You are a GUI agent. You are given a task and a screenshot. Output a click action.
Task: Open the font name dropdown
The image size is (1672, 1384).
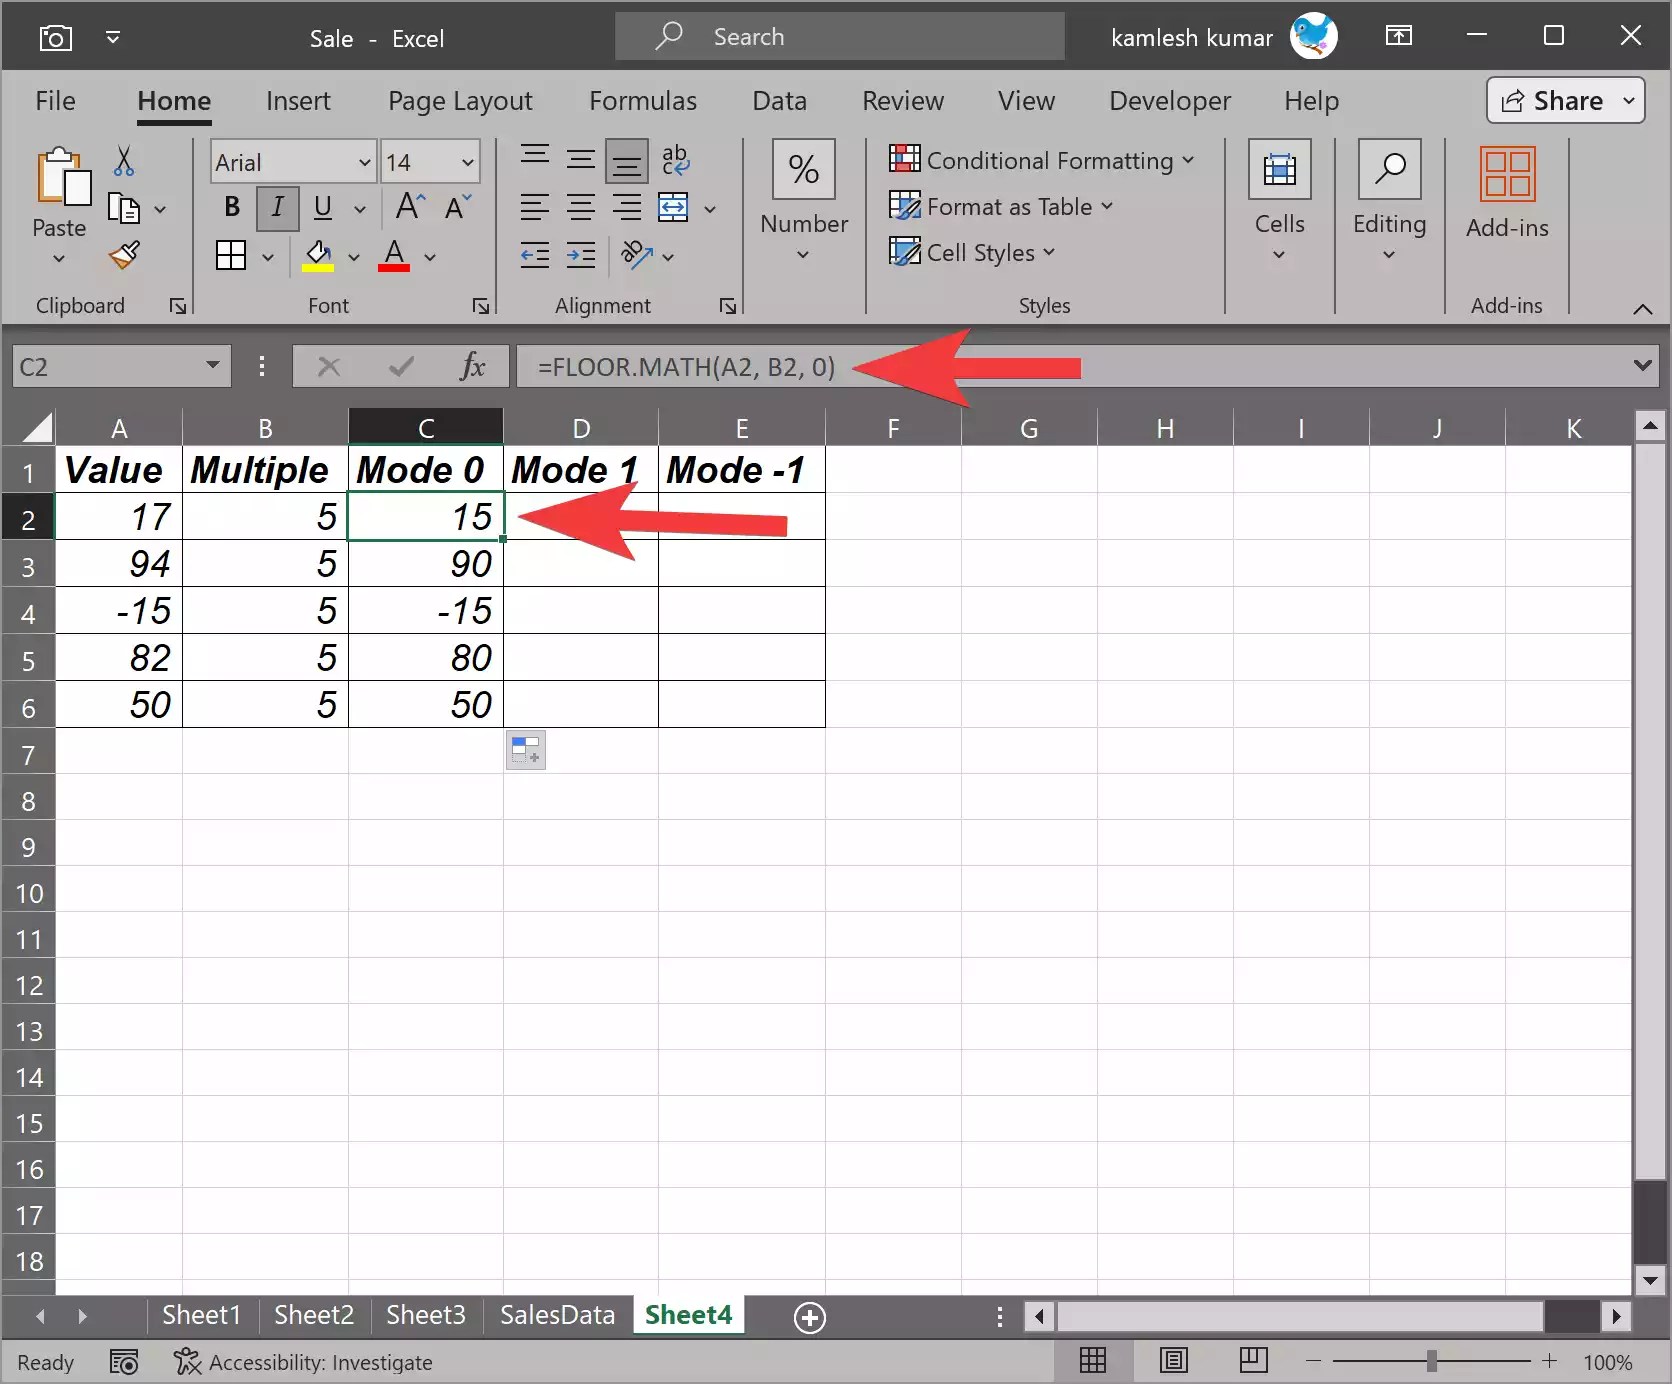[x=365, y=161]
